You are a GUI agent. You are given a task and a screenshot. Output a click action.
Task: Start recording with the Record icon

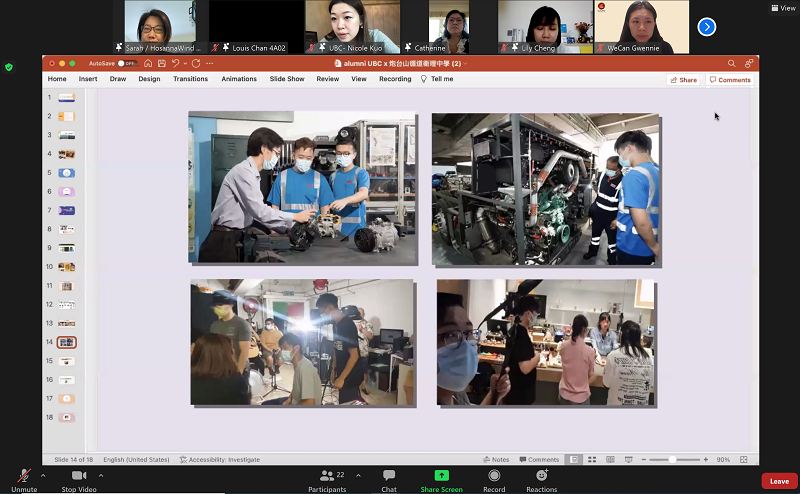click(494, 476)
